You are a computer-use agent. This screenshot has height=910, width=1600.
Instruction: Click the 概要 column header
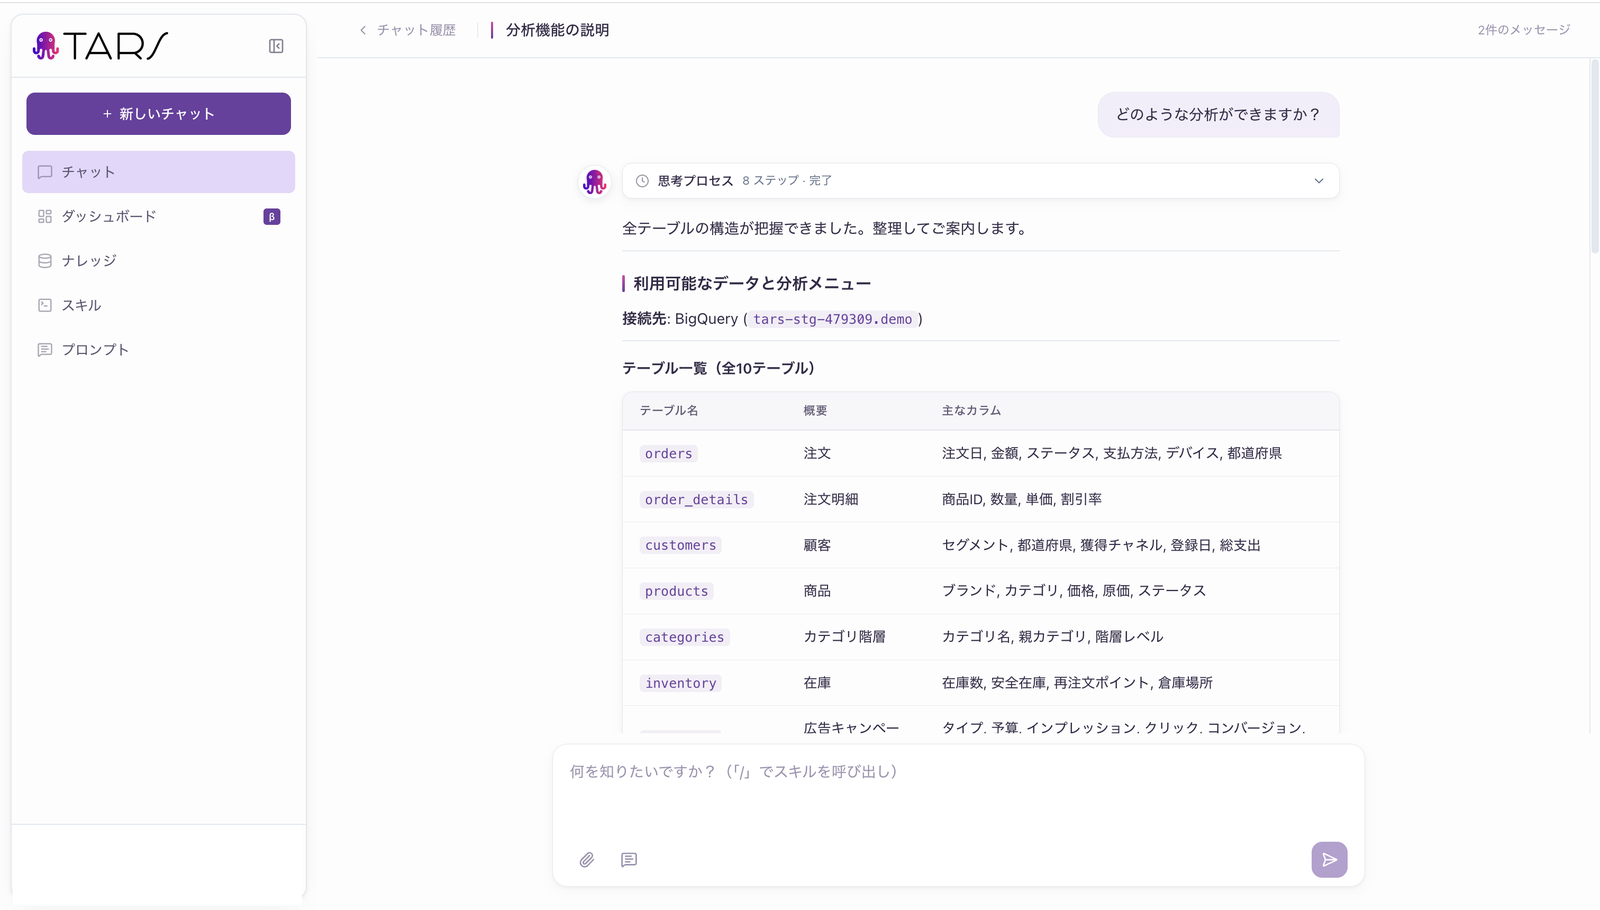[815, 411]
